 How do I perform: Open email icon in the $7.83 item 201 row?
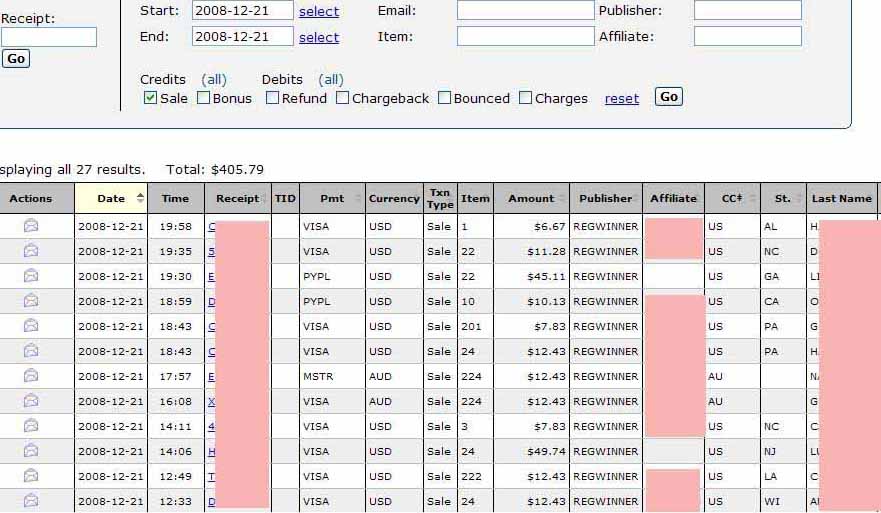(x=31, y=326)
